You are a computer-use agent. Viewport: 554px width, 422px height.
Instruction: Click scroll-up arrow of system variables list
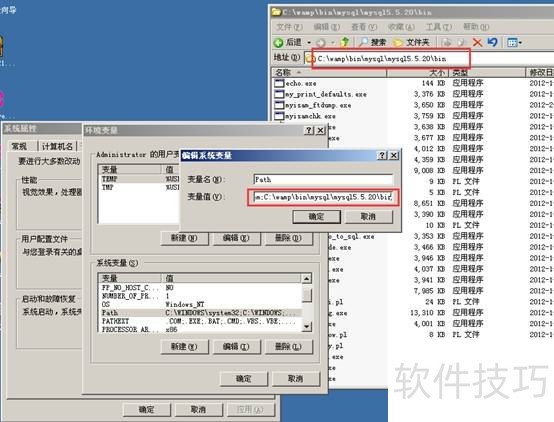(x=307, y=279)
